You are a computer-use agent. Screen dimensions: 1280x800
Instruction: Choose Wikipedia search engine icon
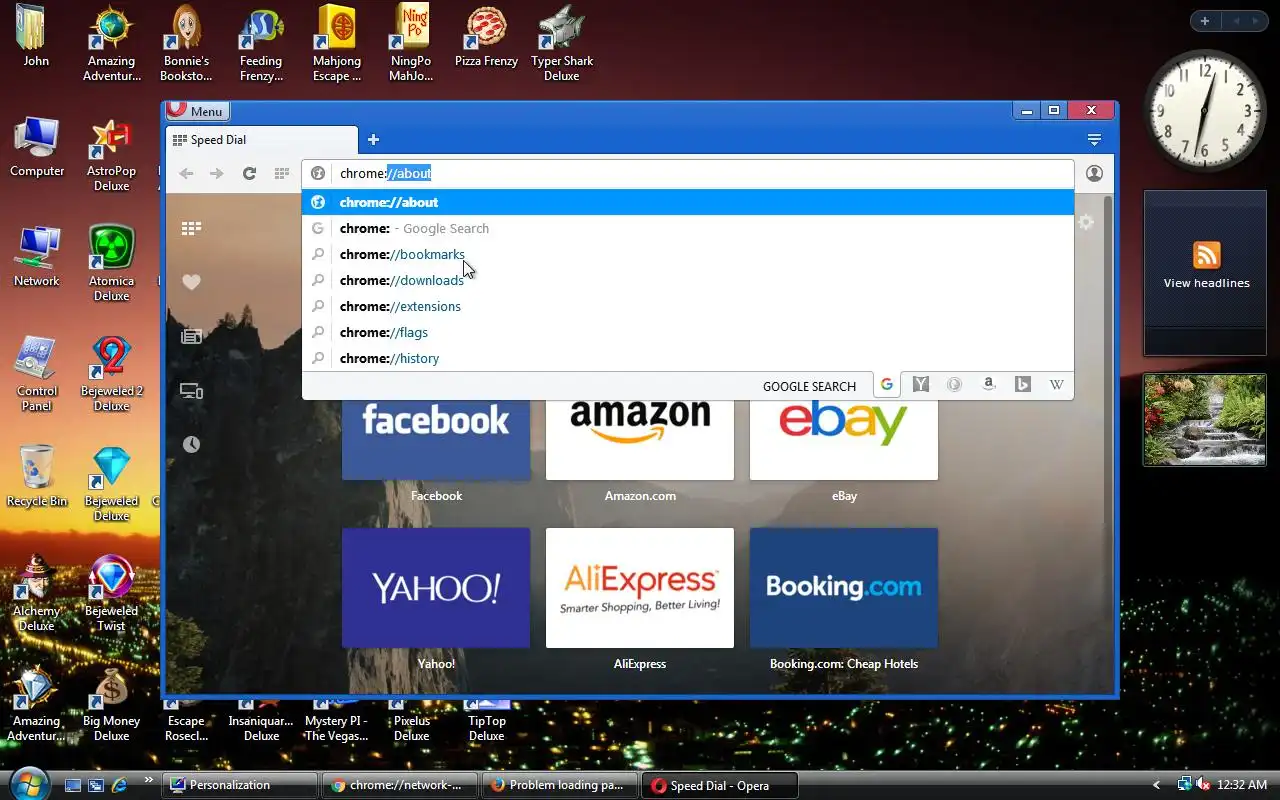1057,385
